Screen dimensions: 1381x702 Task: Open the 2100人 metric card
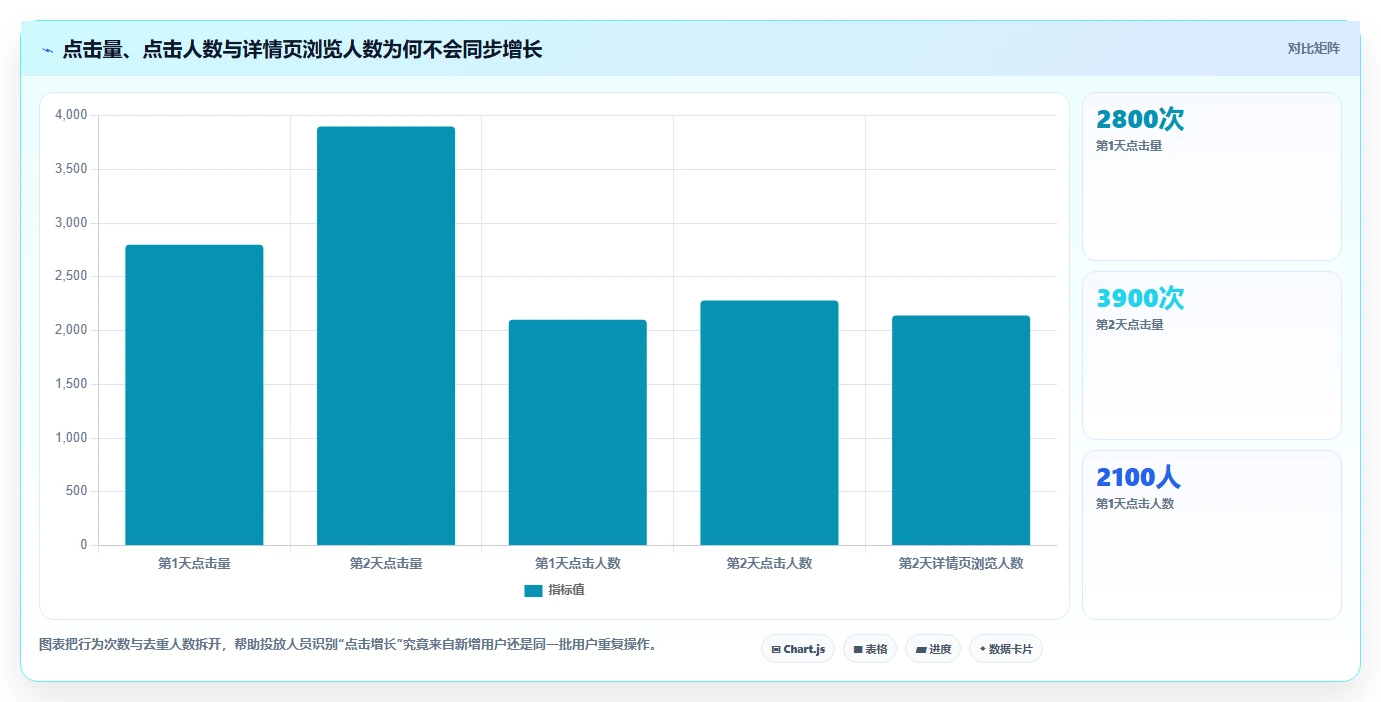coord(1212,535)
